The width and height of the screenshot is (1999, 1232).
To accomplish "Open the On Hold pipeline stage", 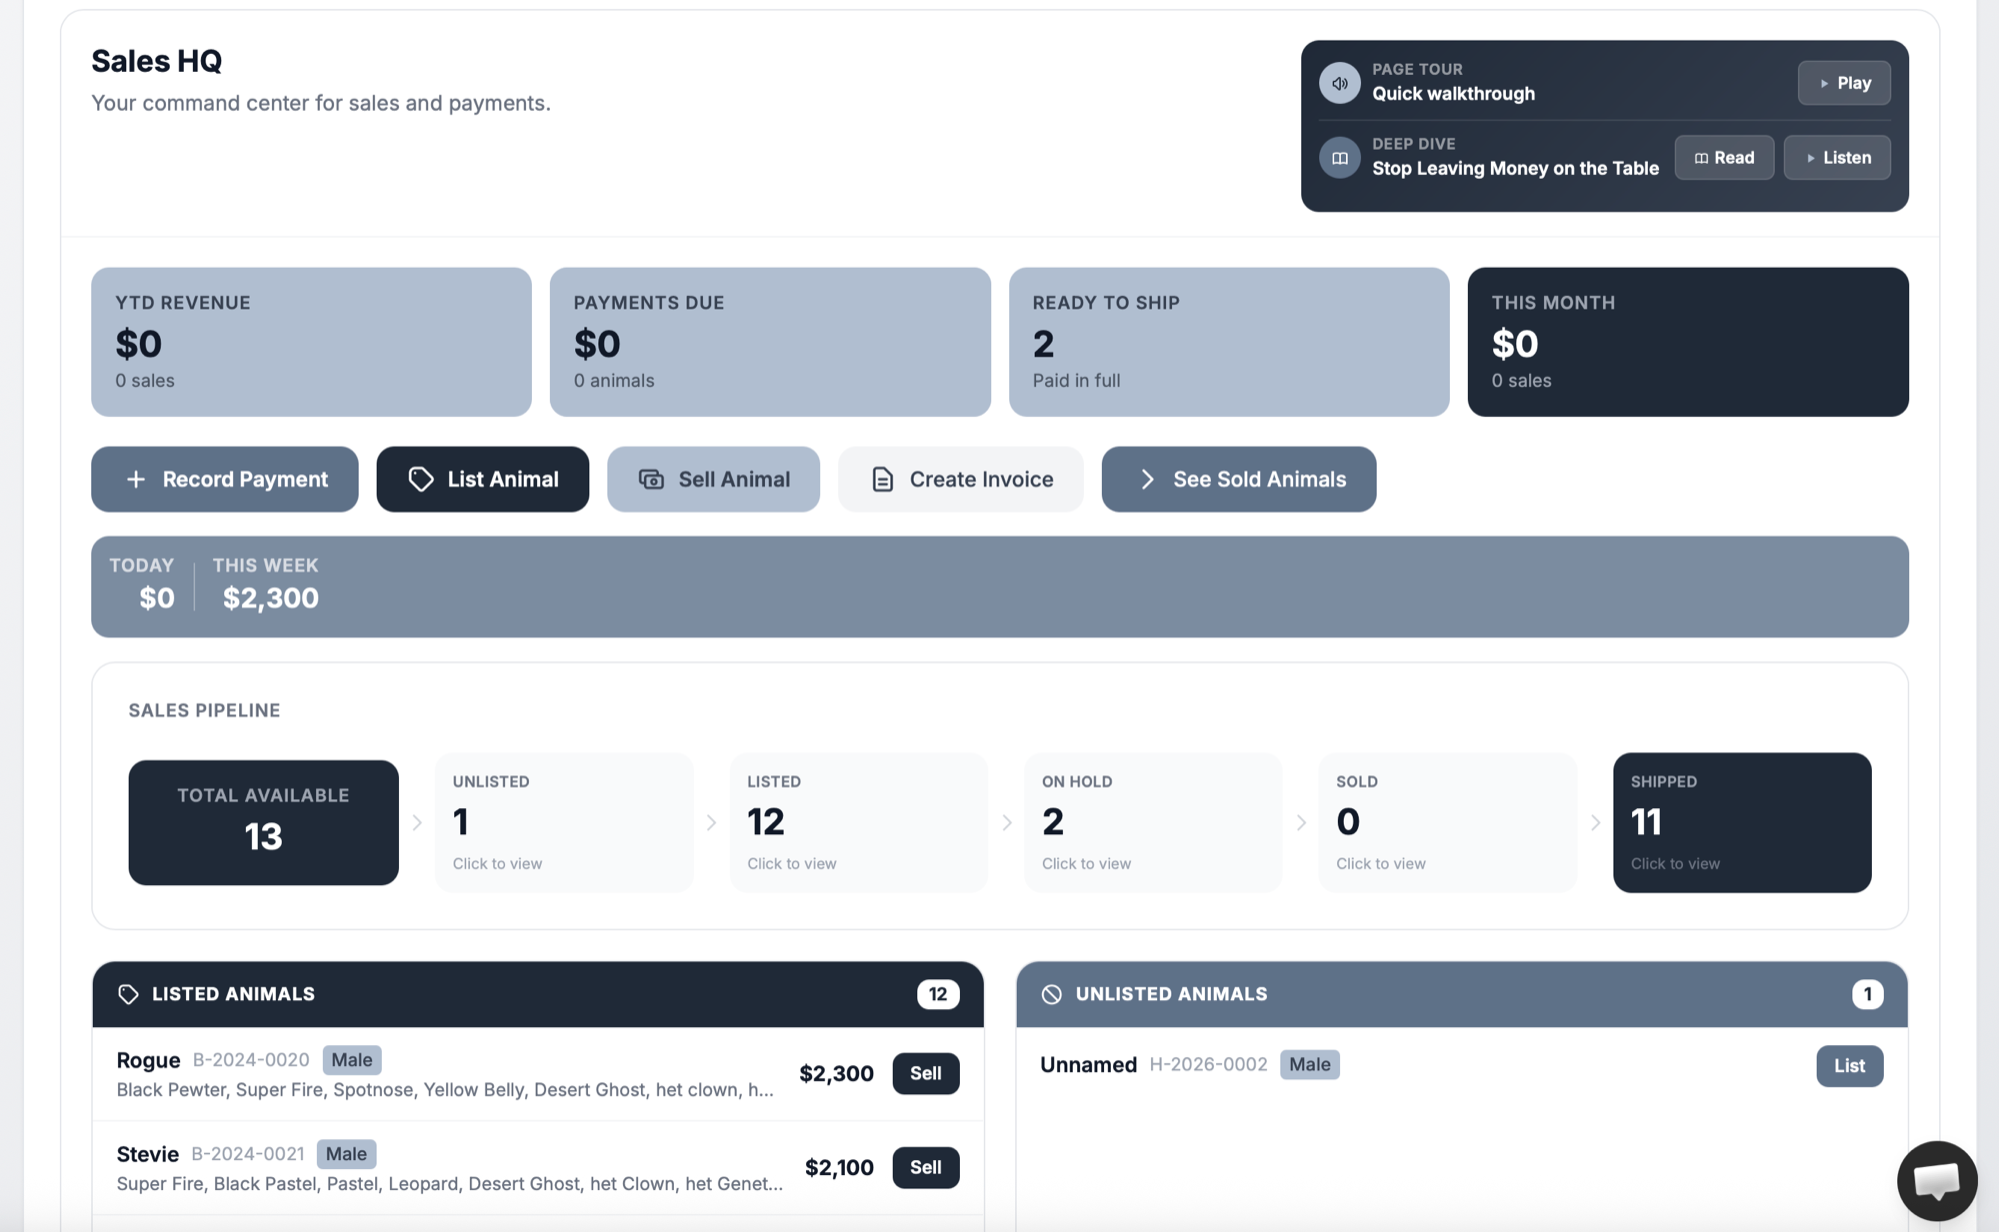I will tap(1152, 822).
